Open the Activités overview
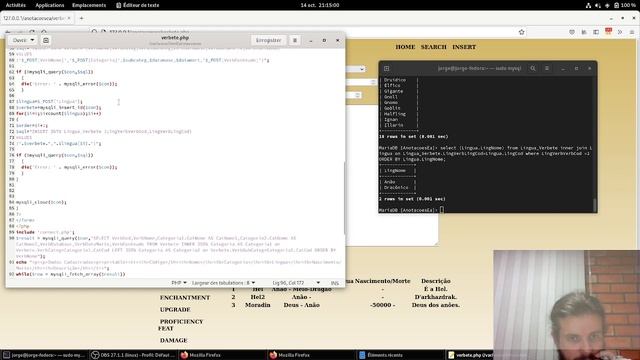 16,5
